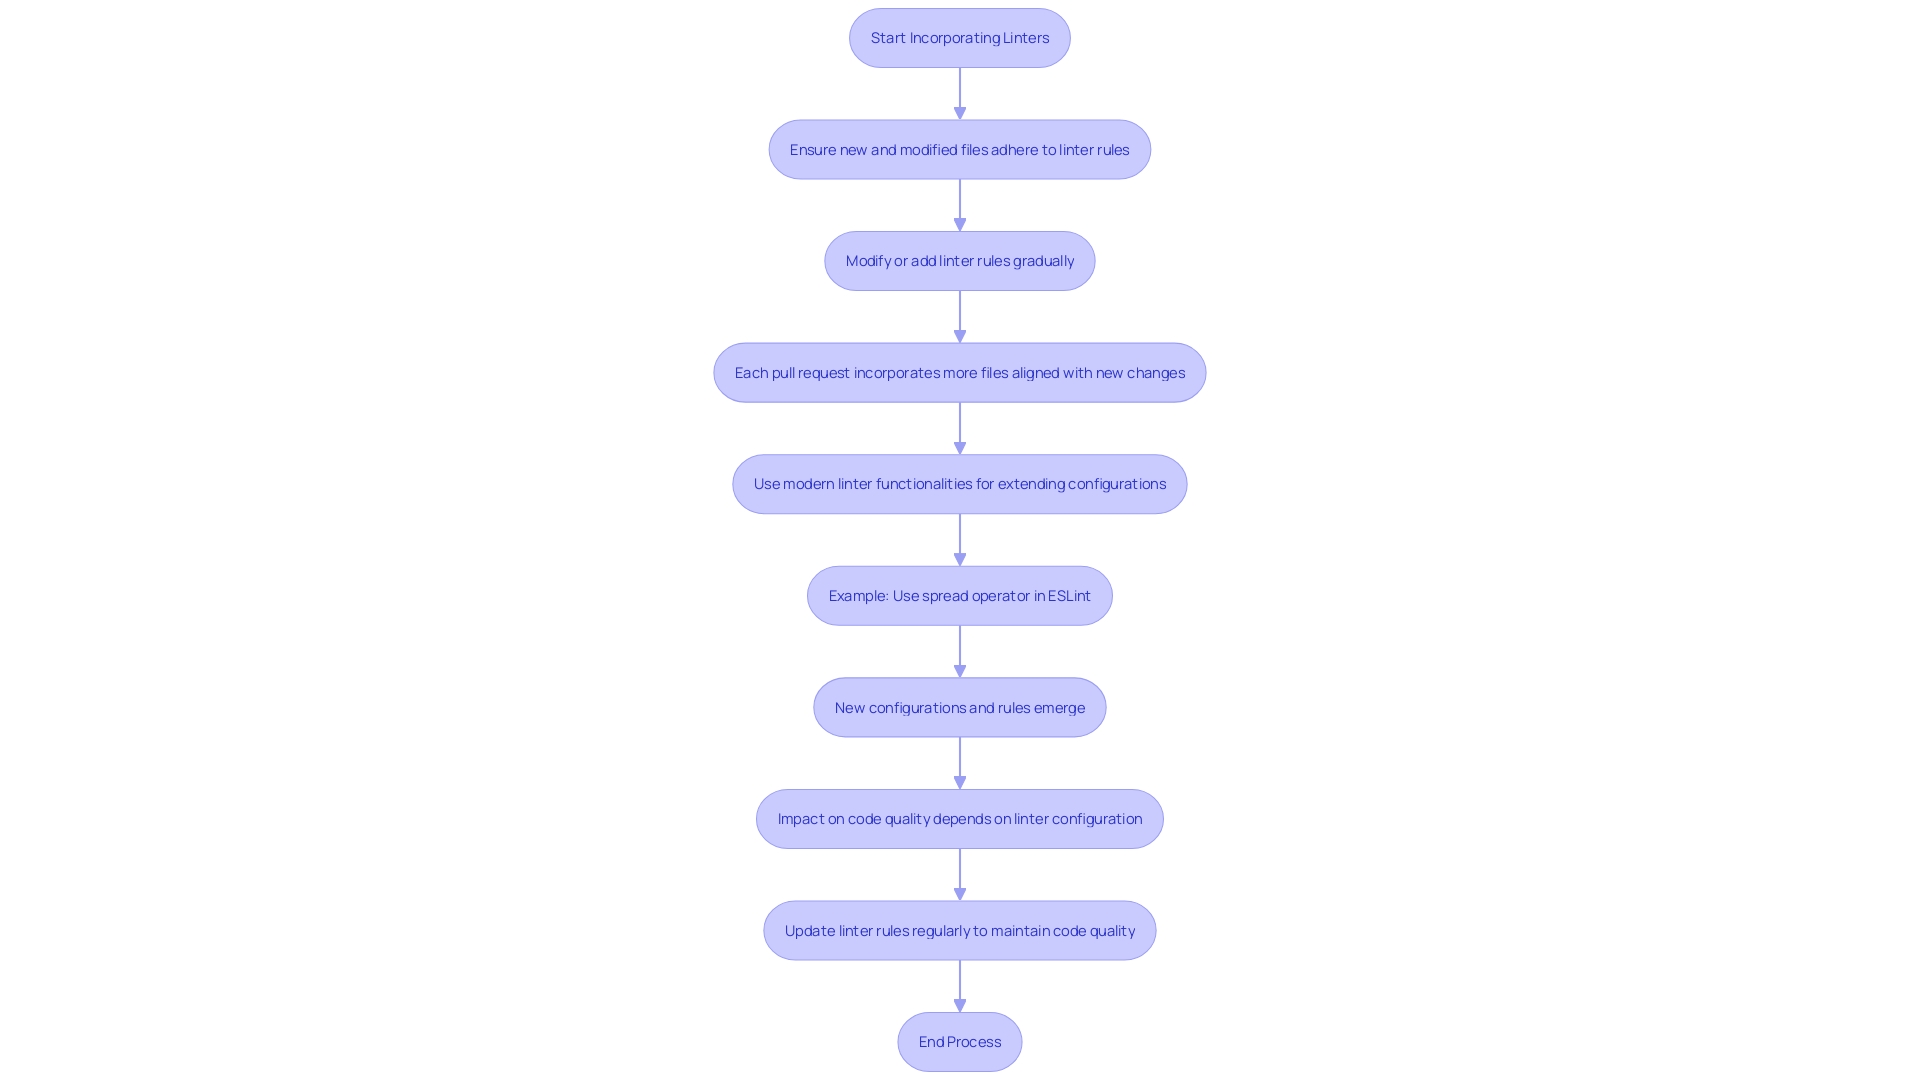
Task: Expand the Use modern linter functionalities step
Action: point(960,484)
